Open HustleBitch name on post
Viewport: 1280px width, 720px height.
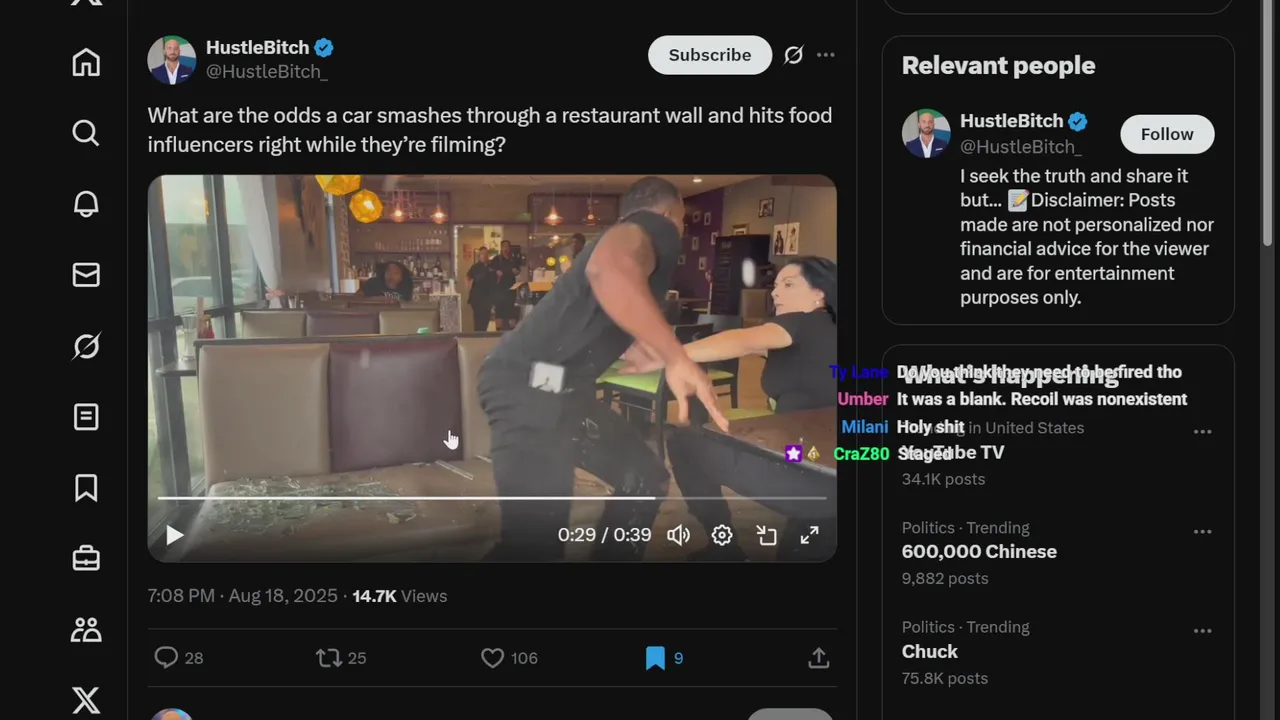257,47
